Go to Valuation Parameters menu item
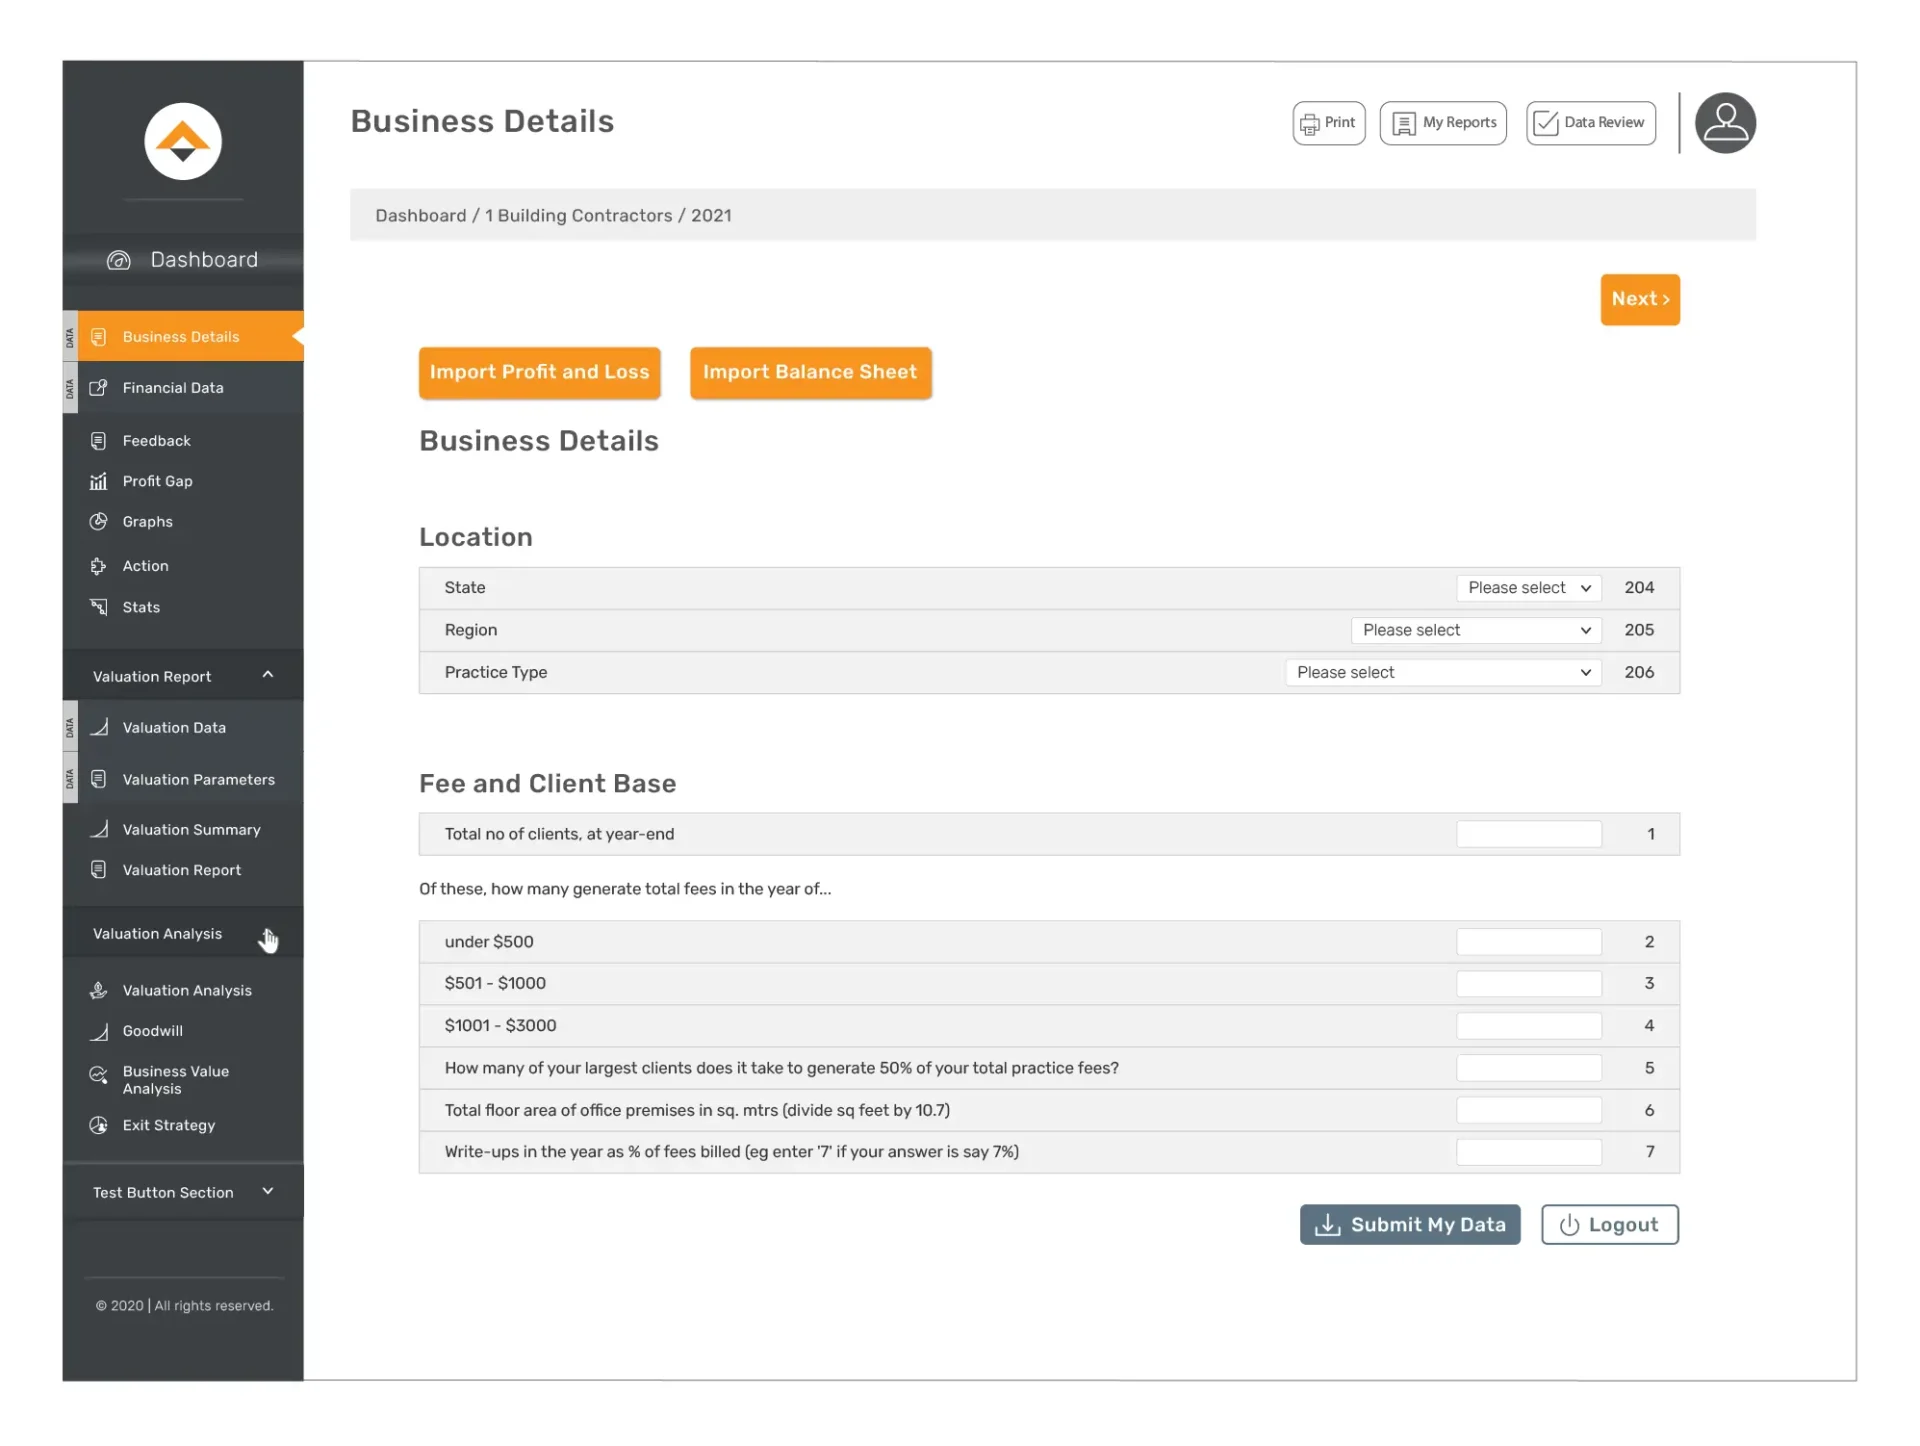The image size is (1920, 1446). (198, 779)
